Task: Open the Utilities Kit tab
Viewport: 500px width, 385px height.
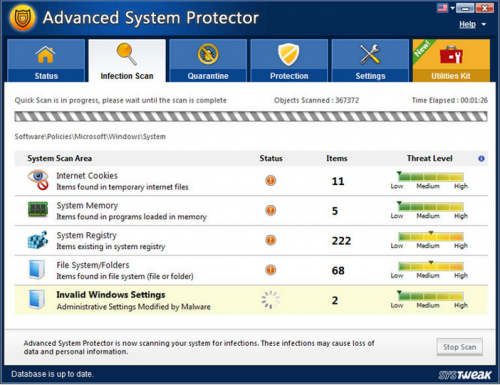Action: point(451,60)
